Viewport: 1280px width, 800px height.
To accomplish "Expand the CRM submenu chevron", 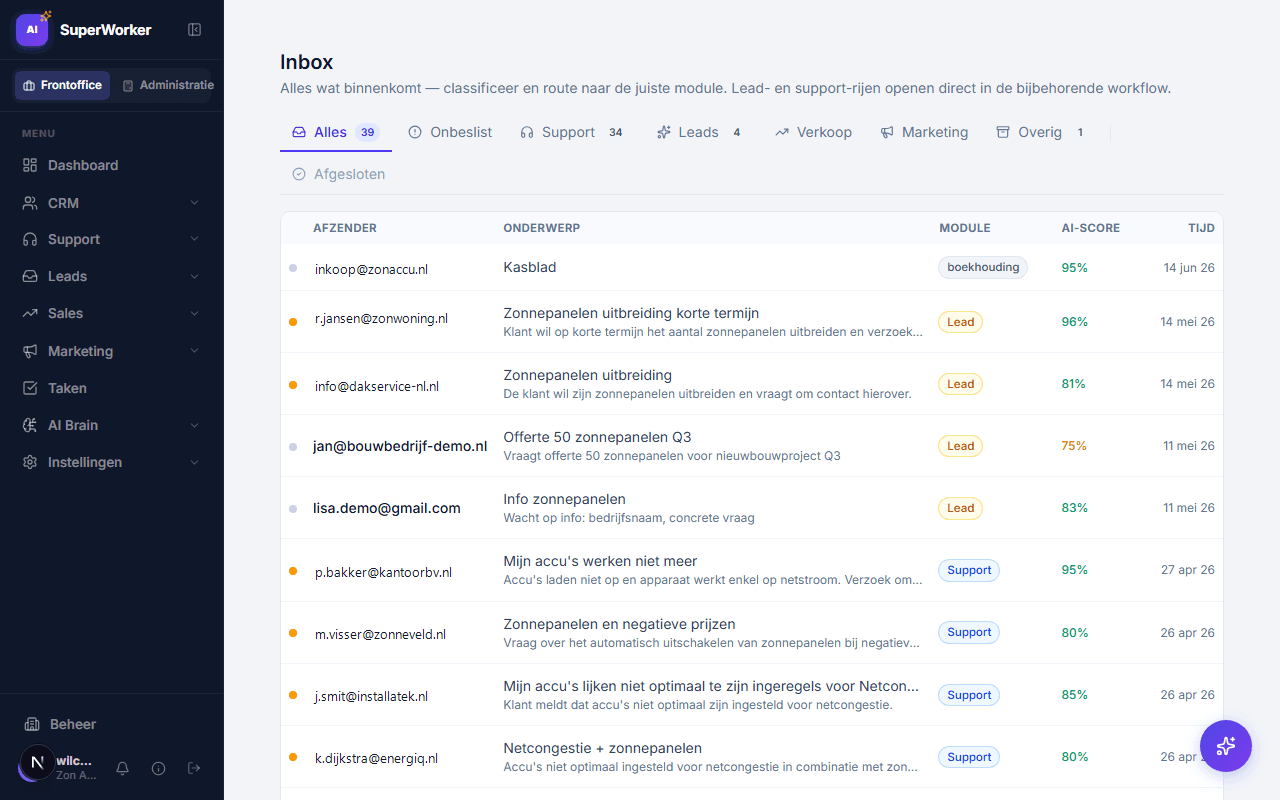I will 194,203.
